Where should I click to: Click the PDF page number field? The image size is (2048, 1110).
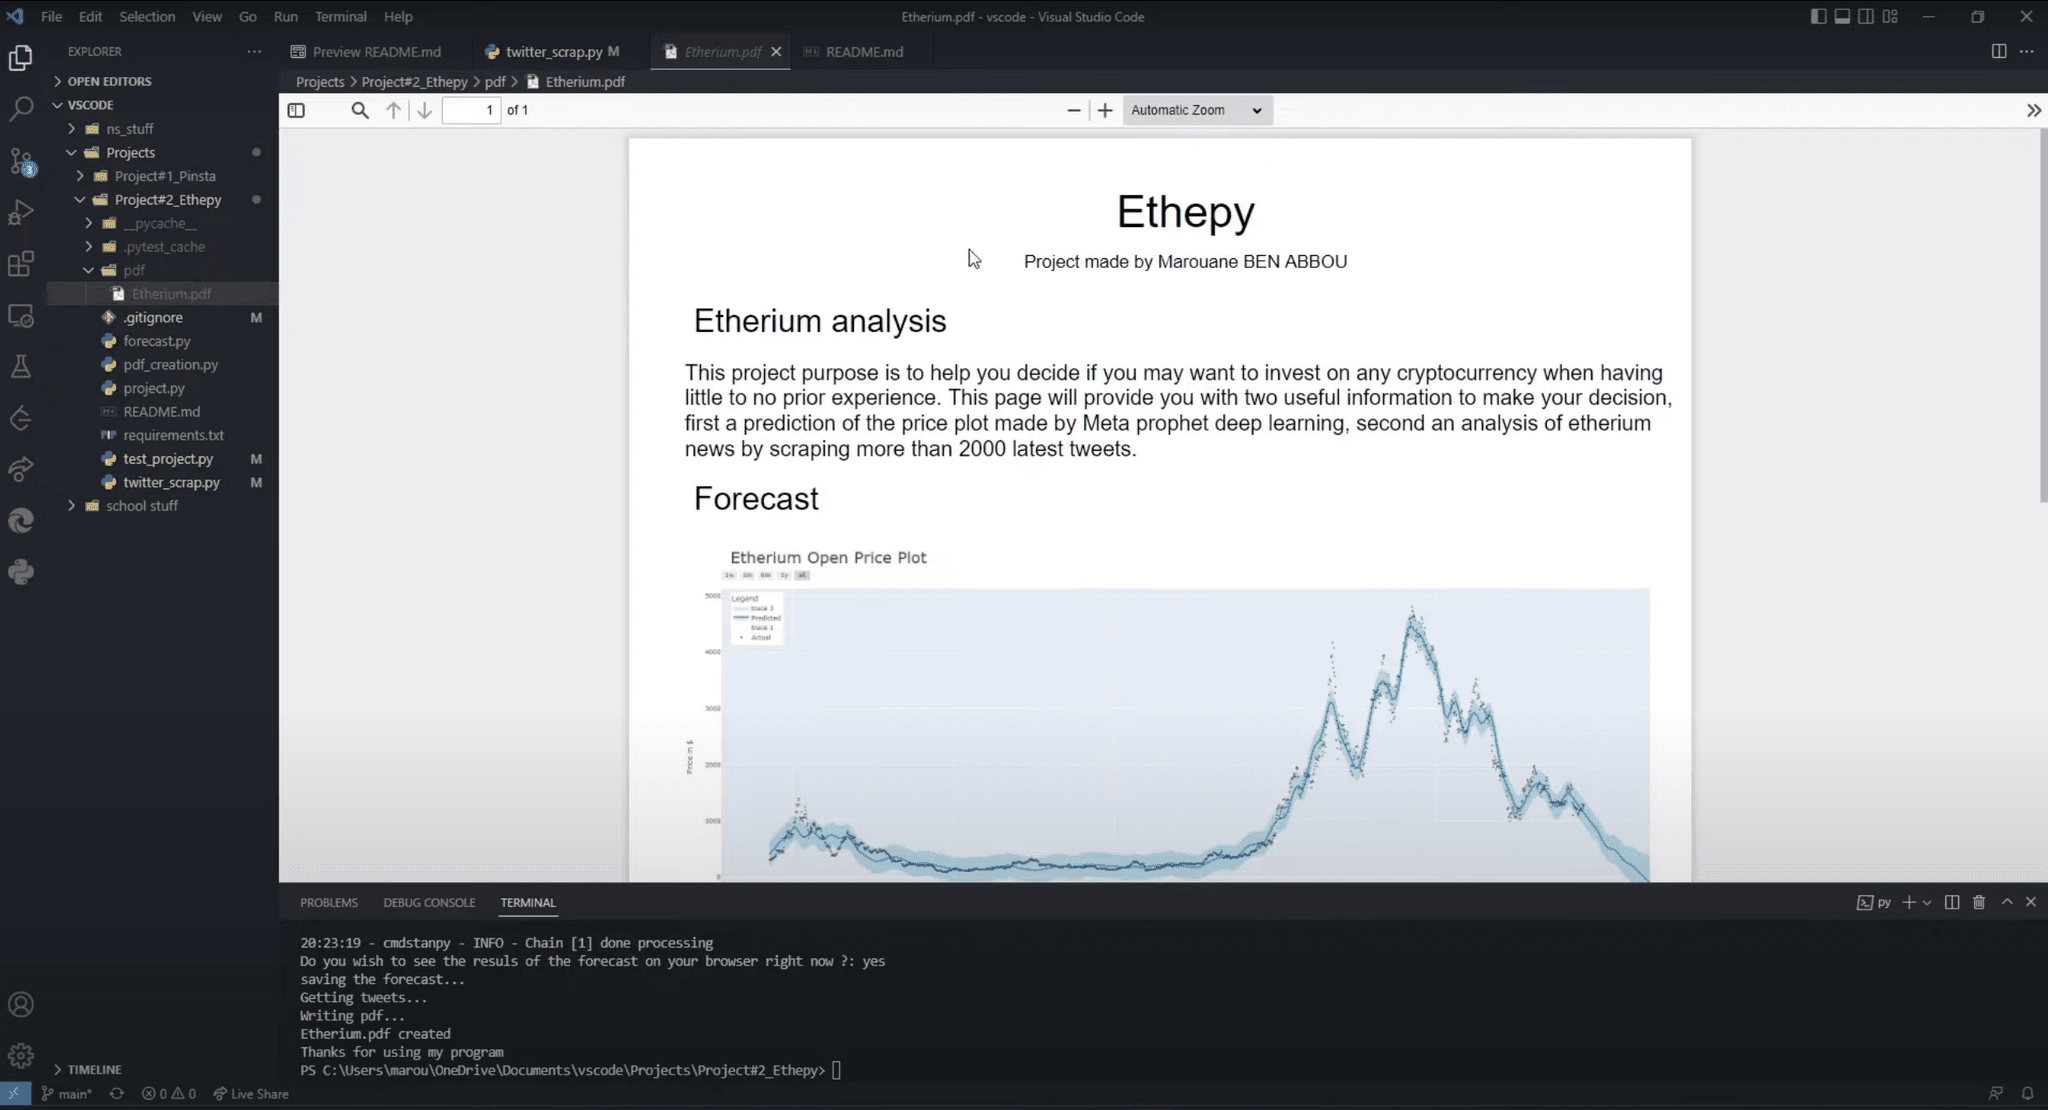pyautogui.click(x=471, y=110)
